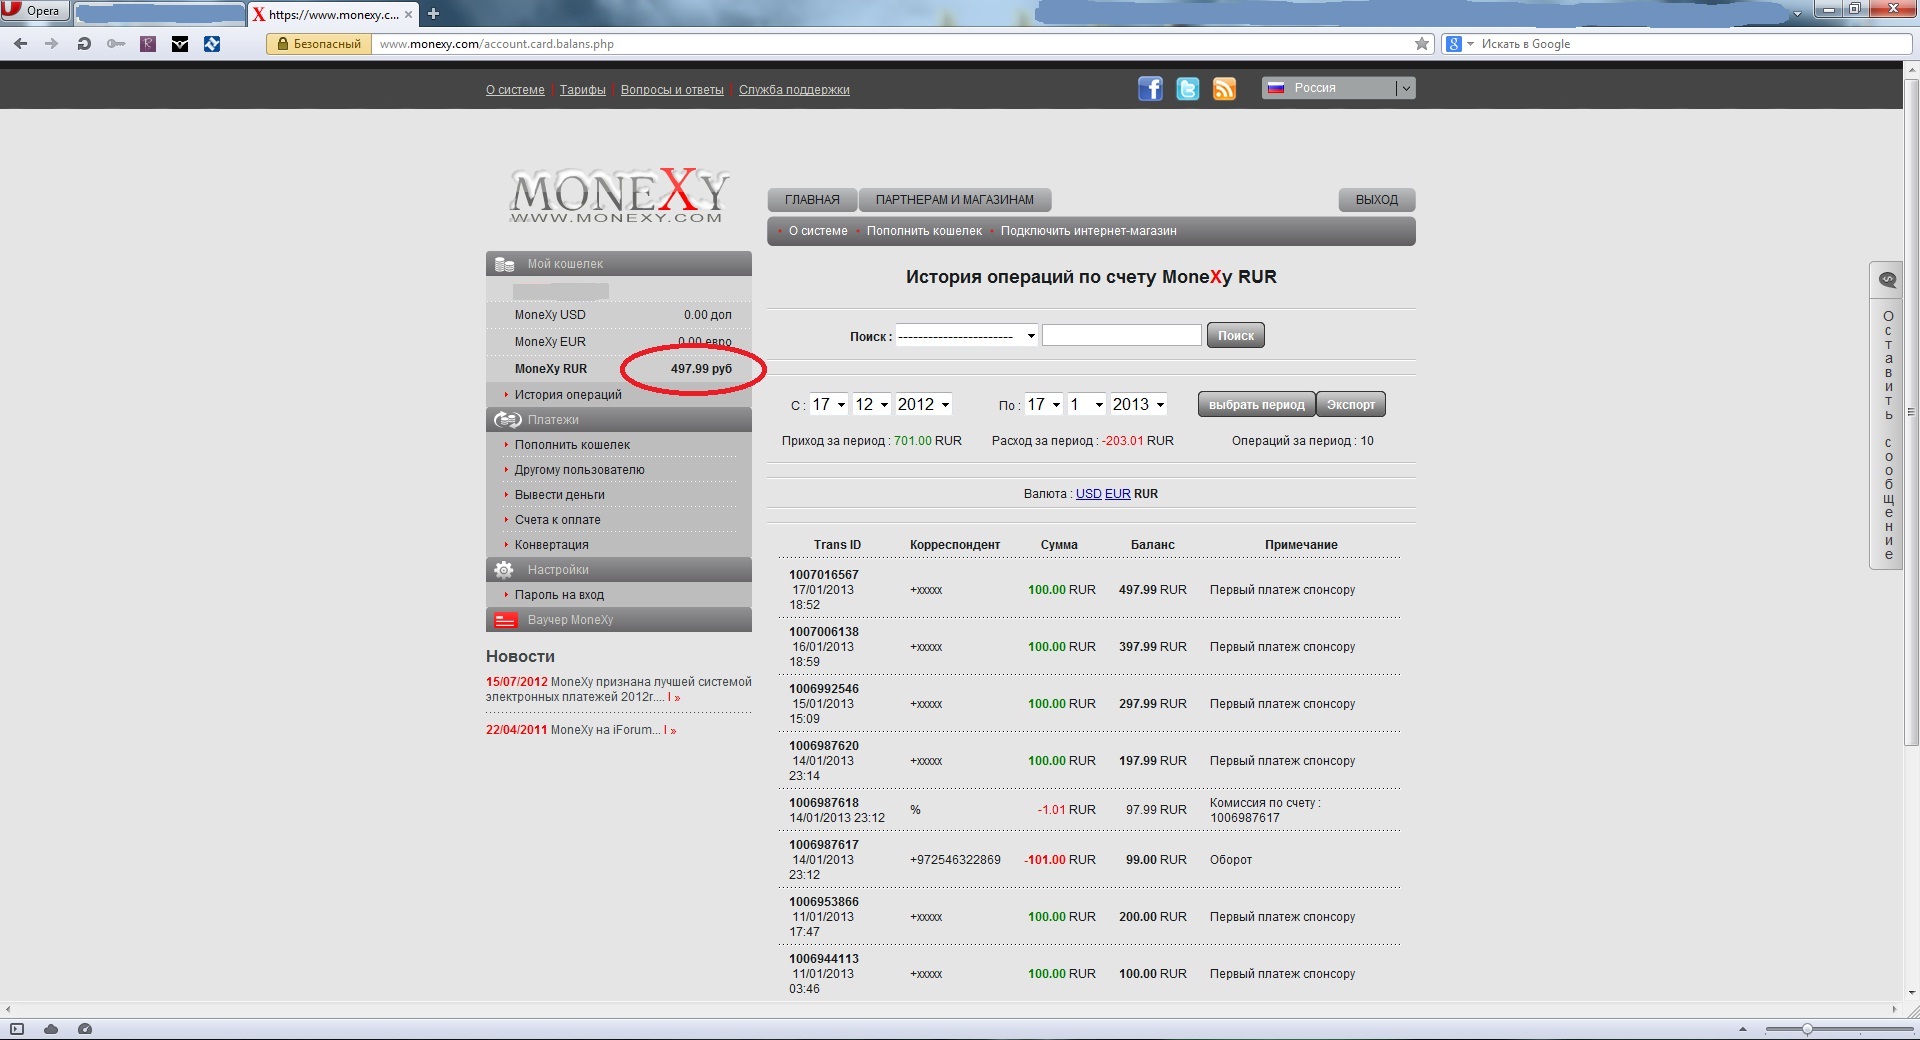
Task: Open Другому пользователю payment option
Action: pos(580,470)
